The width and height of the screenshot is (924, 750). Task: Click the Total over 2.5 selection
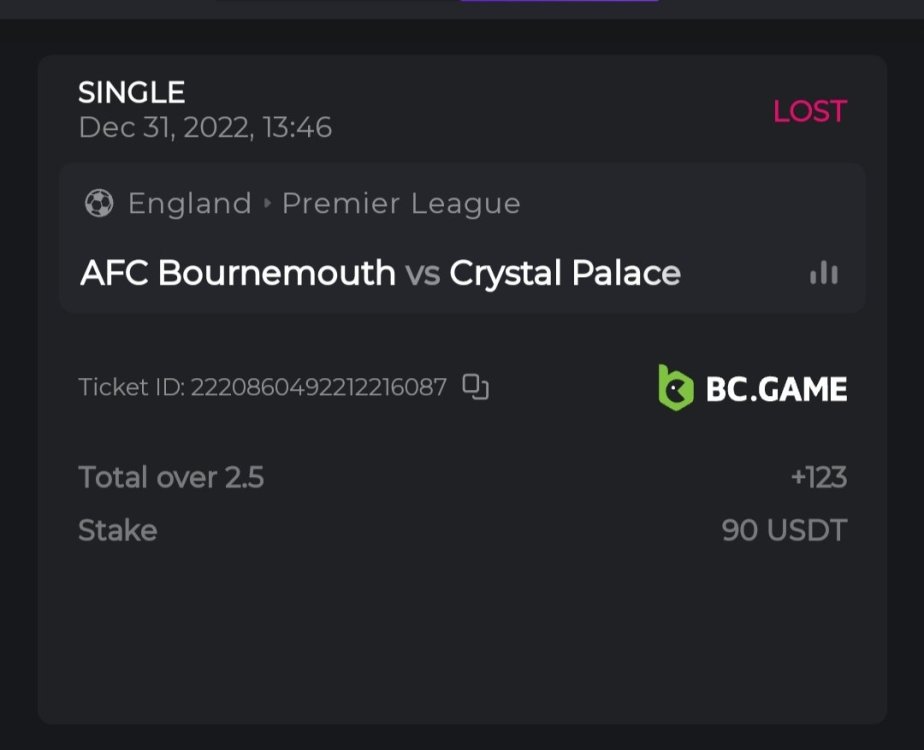tap(171, 478)
